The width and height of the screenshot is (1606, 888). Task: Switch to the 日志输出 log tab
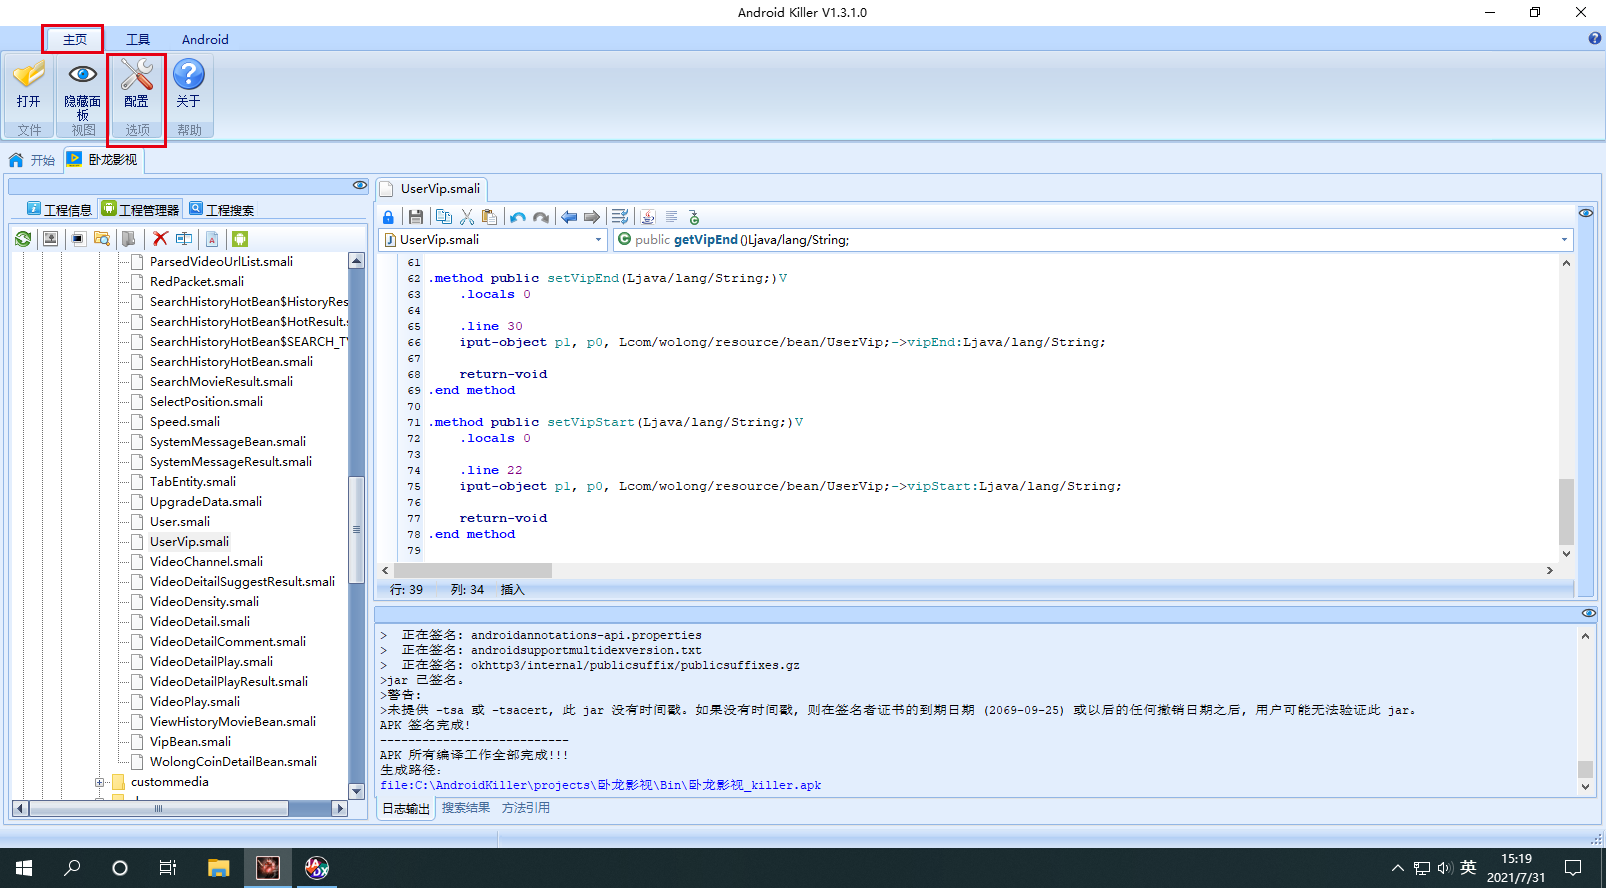click(406, 809)
